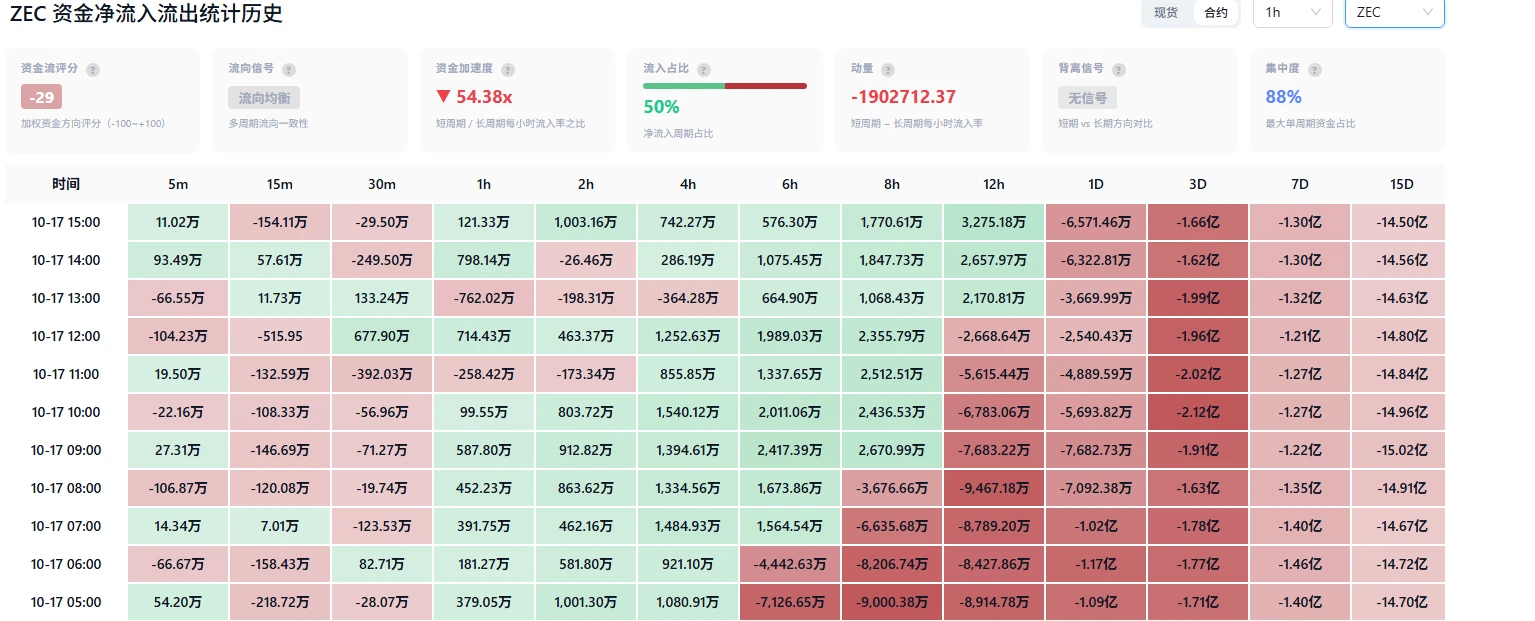Viewport: 1535px width, 621px height.
Task: Click the -515.95 cell
Action: point(280,336)
